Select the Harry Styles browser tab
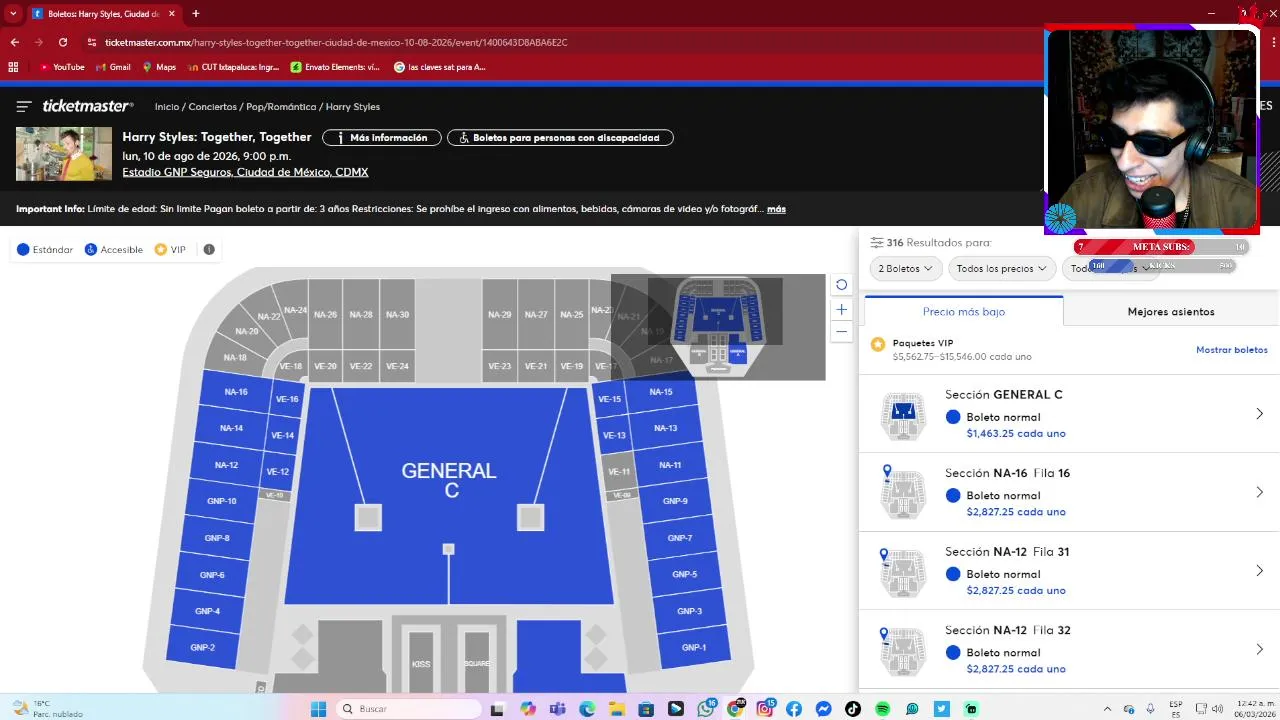1280x720 pixels. point(102,14)
